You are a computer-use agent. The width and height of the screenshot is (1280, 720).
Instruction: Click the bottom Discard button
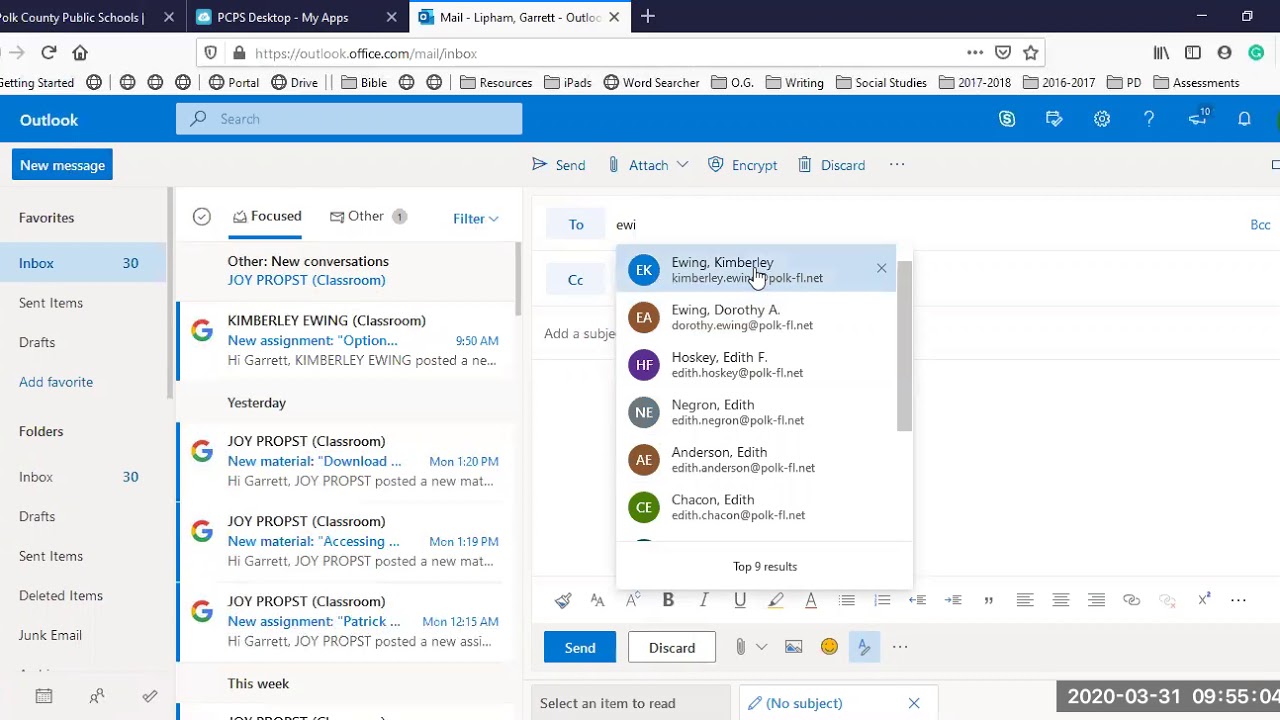(x=672, y=648)
